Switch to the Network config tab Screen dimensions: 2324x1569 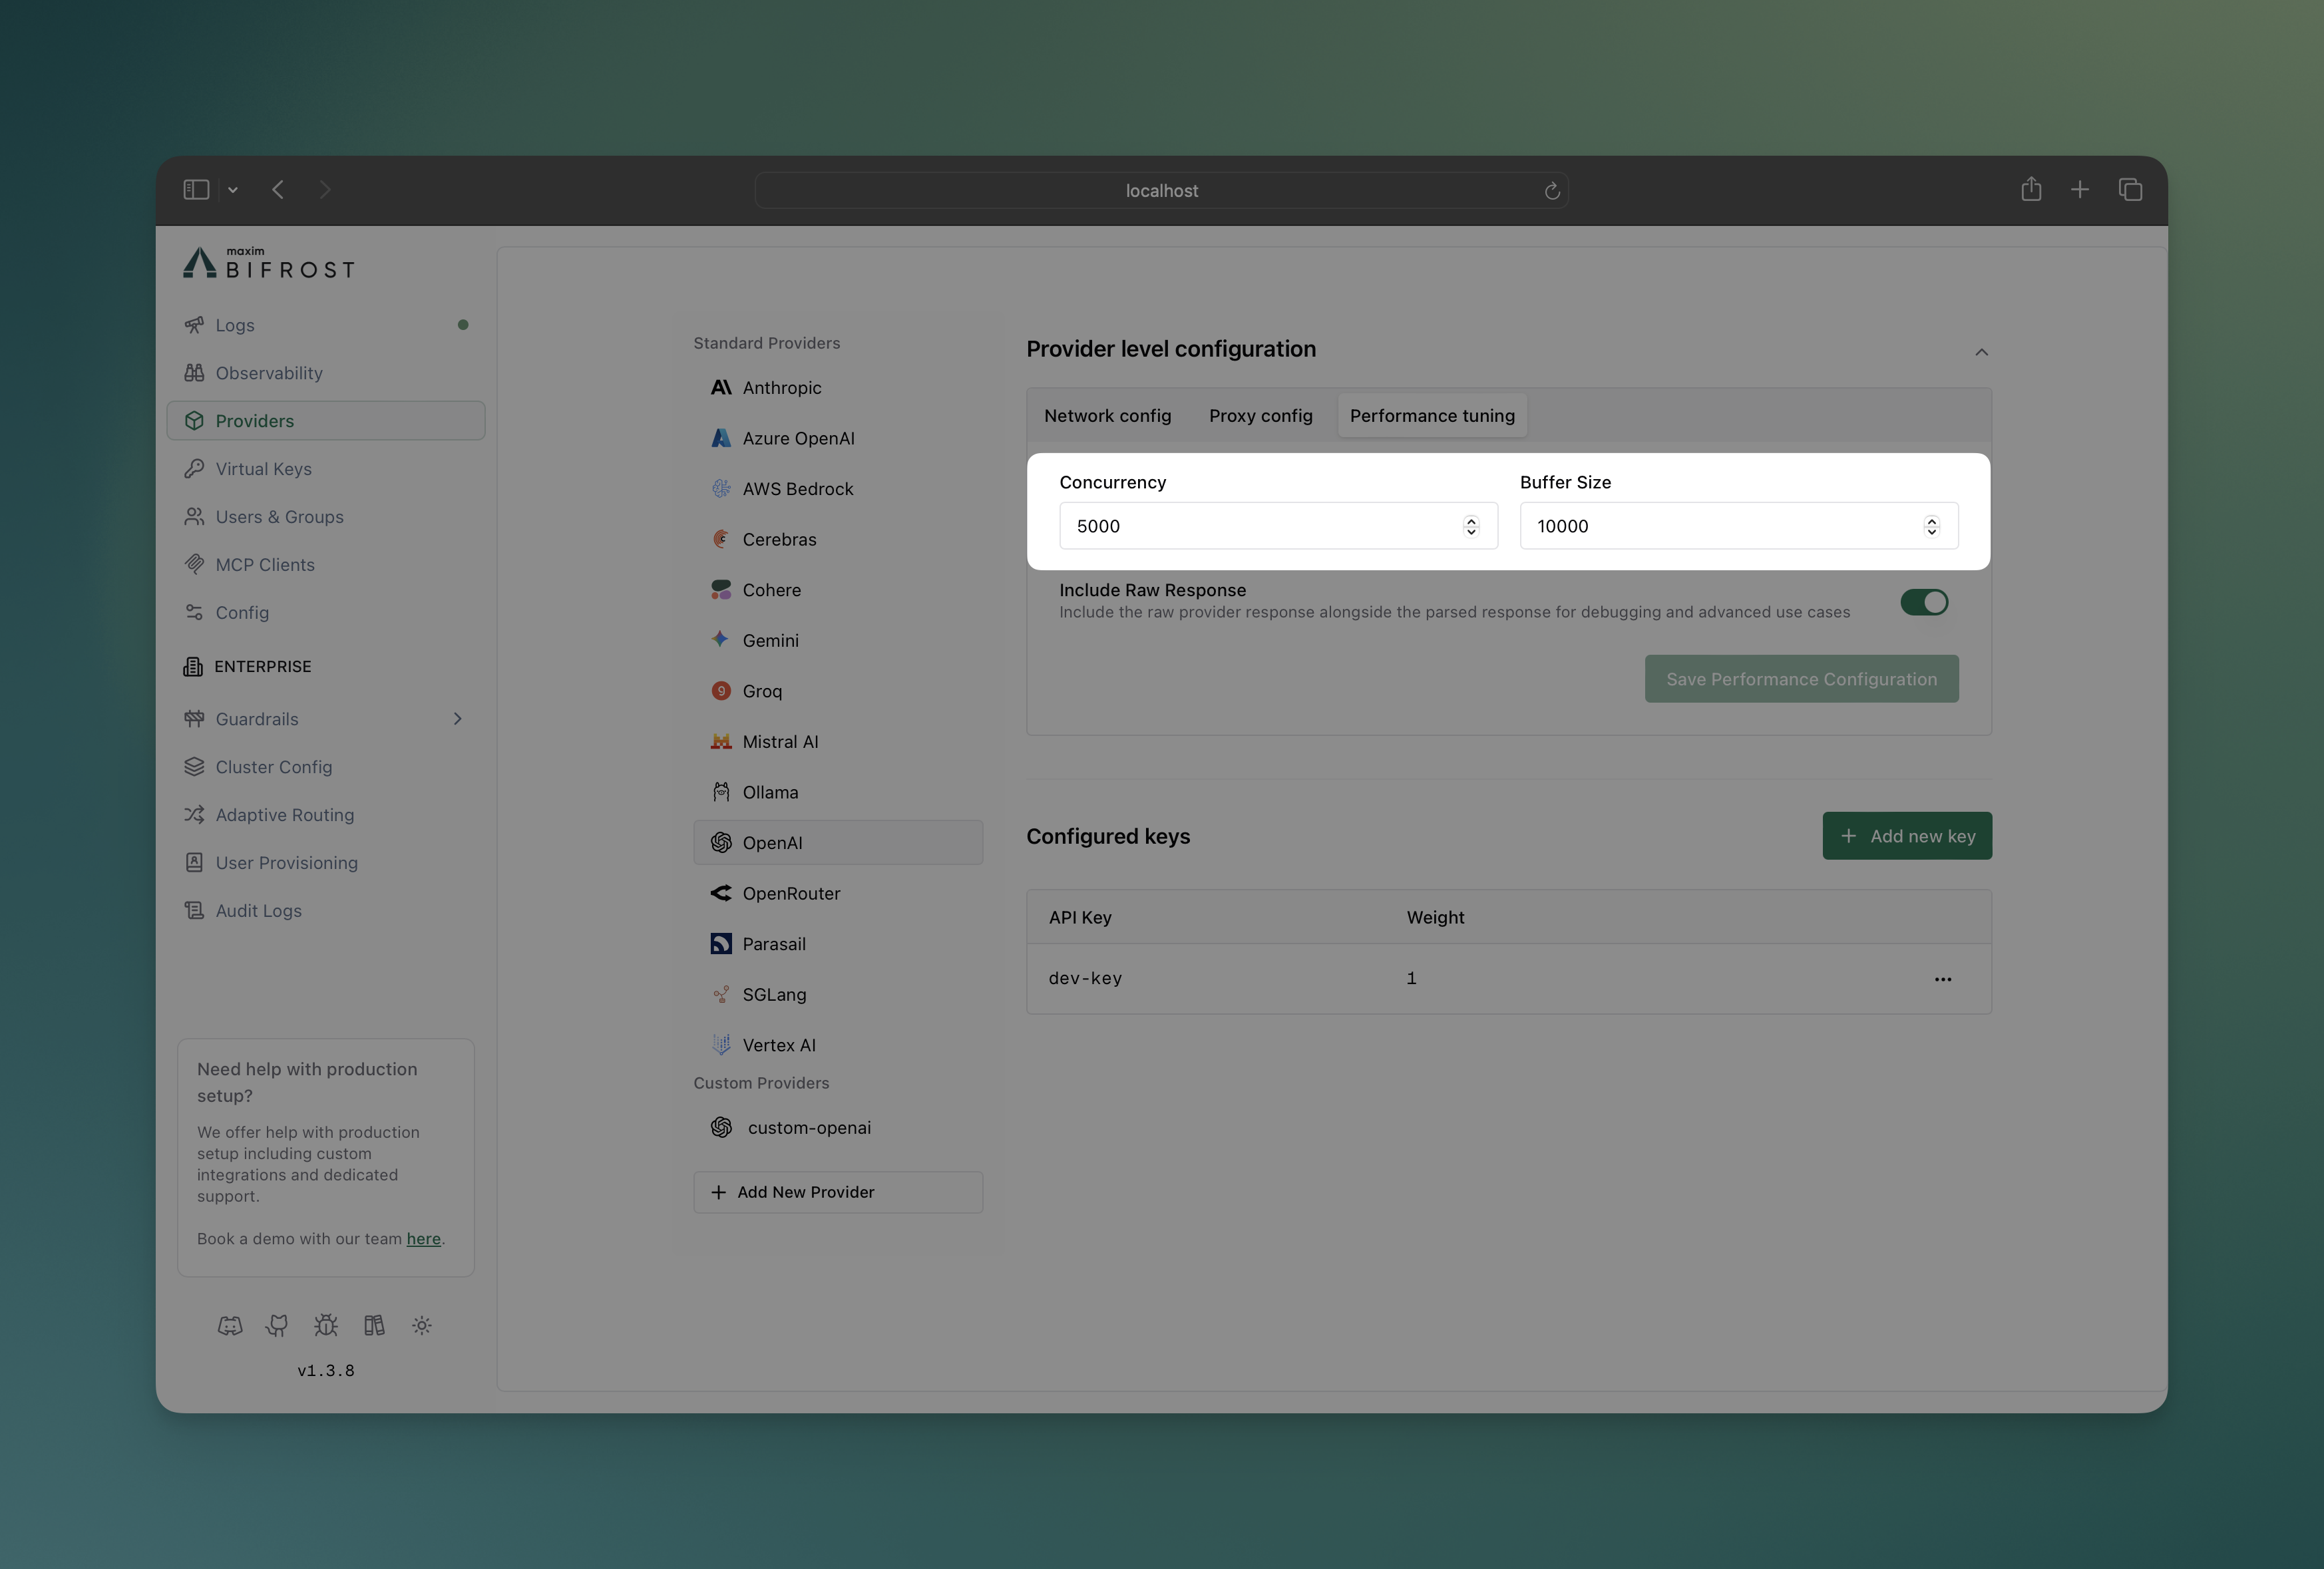(x=1107, y=415)
